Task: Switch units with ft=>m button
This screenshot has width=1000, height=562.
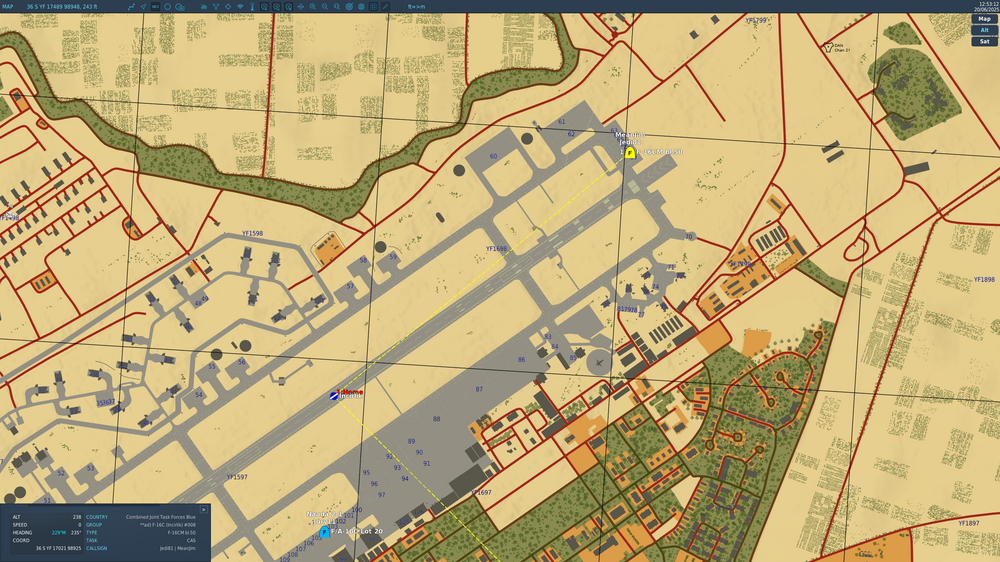Action: click(416, 6)
